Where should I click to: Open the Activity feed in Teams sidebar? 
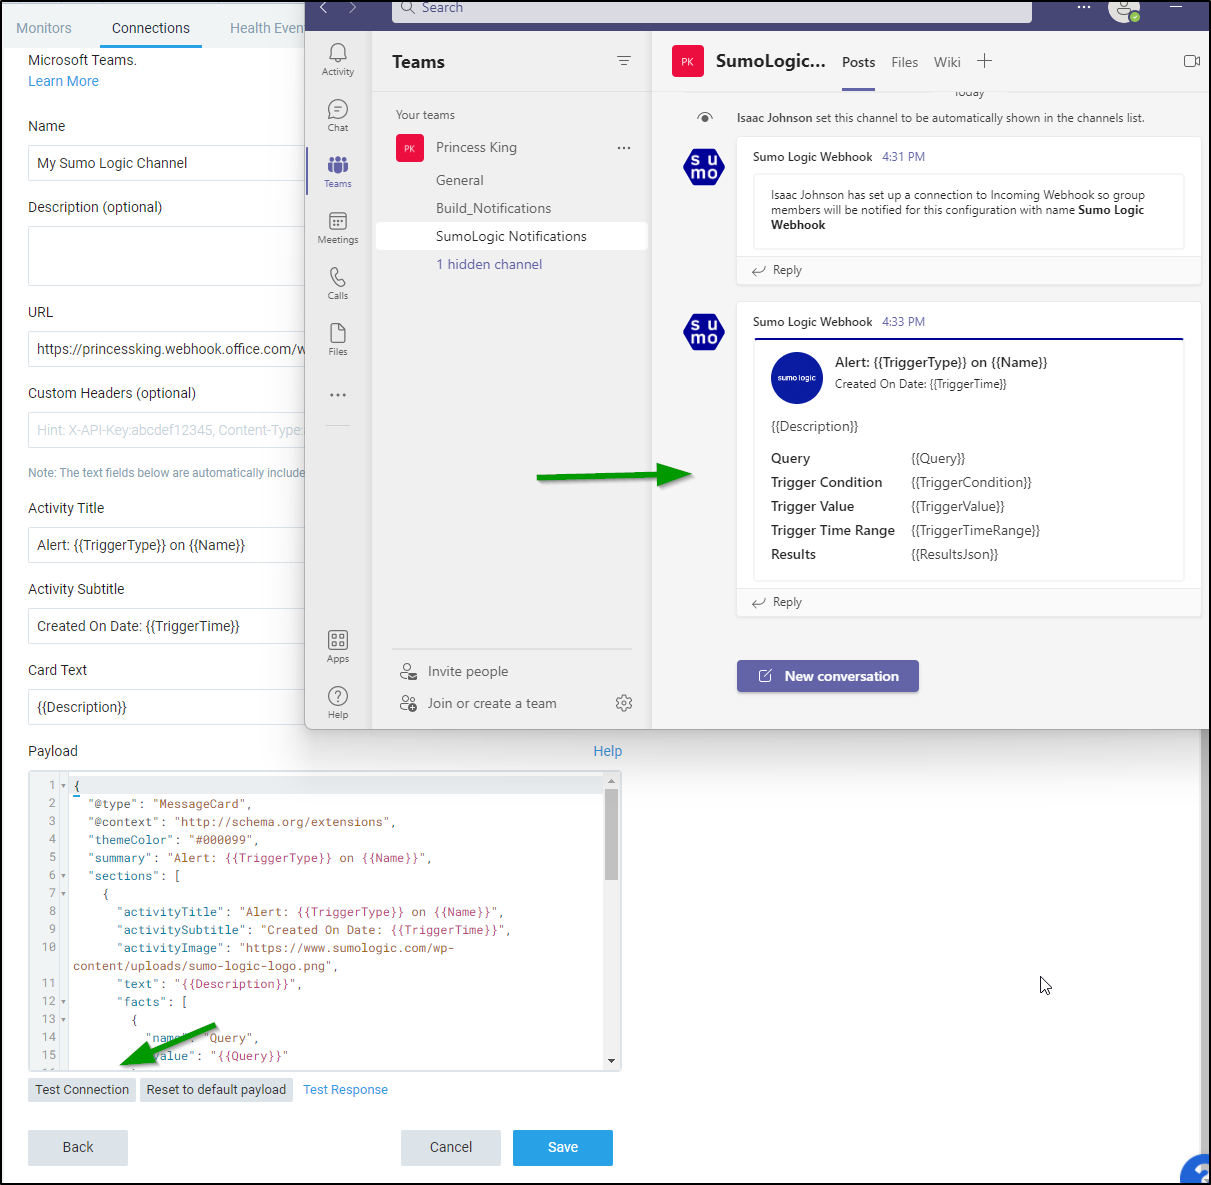(338, 59)
